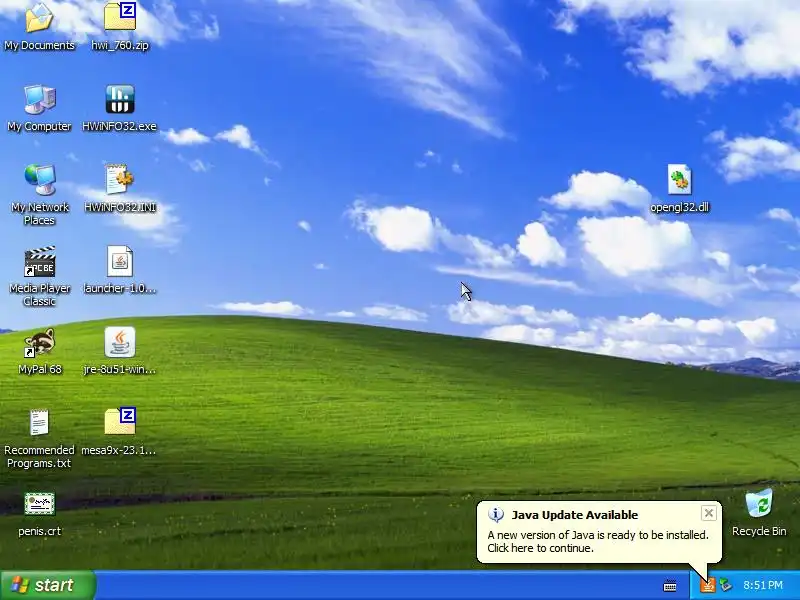Click the 8:51 PM system clock
The width and height of the screenshot is (800, 600).
[x=763, y=585]
